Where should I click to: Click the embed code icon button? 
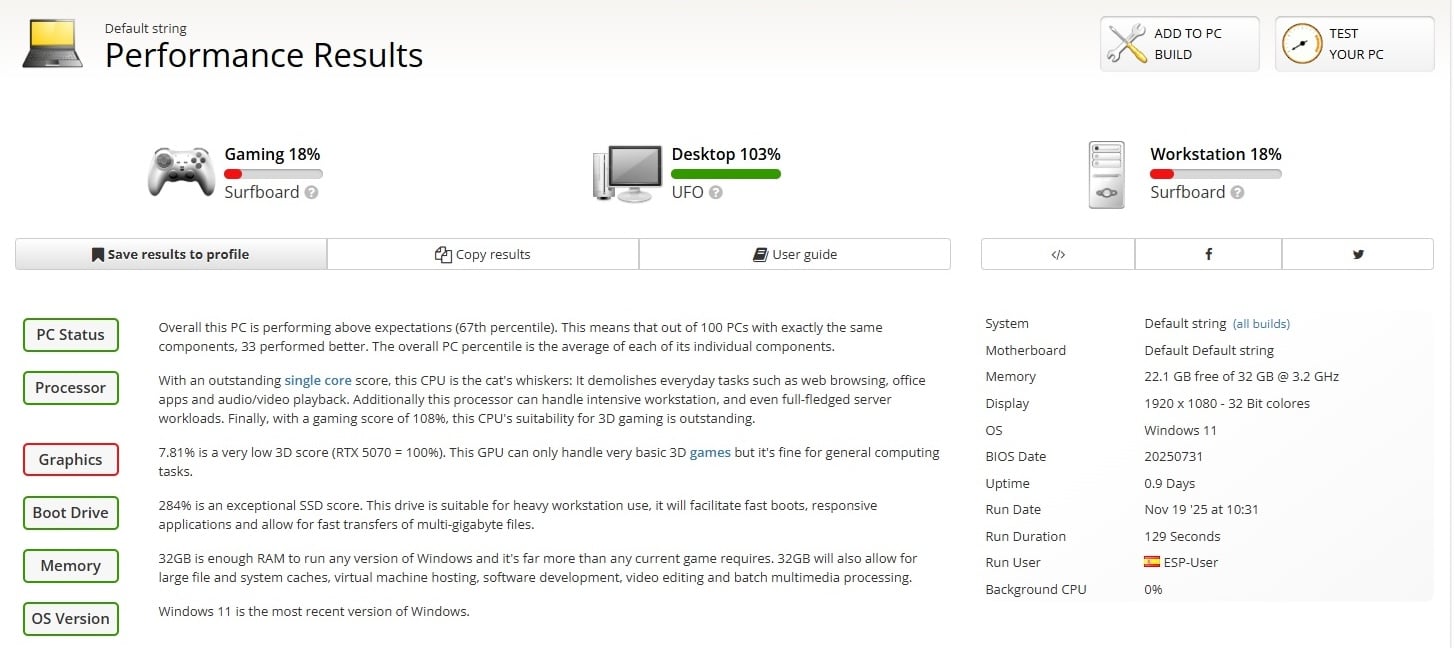[x=1058, y=254]
